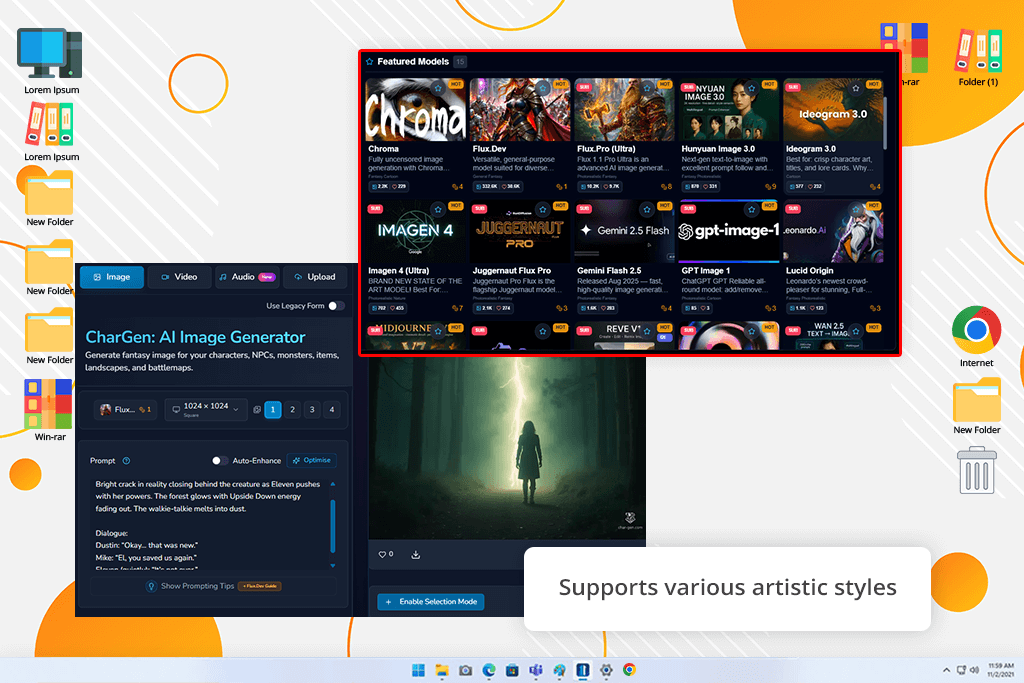Star the GPT Image 1 model card
The image size is (1024, 683).
point(751,210)
